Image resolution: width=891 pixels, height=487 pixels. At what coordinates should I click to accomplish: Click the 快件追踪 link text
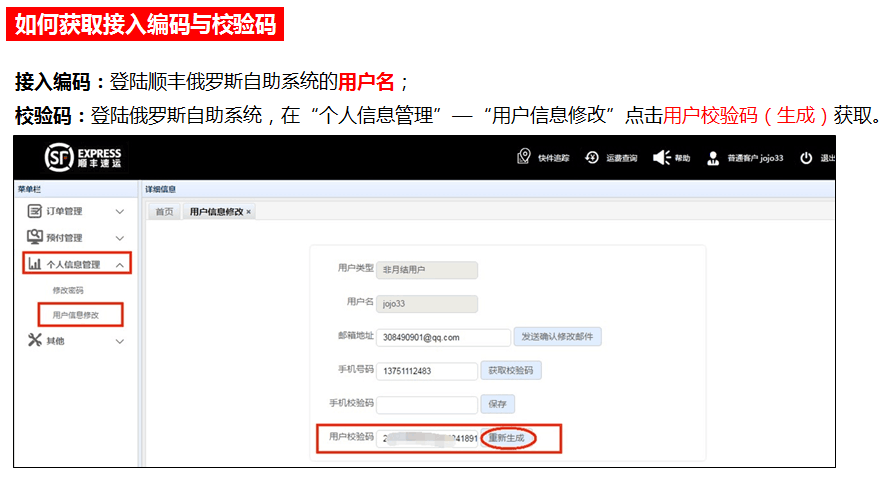point(553,158)
